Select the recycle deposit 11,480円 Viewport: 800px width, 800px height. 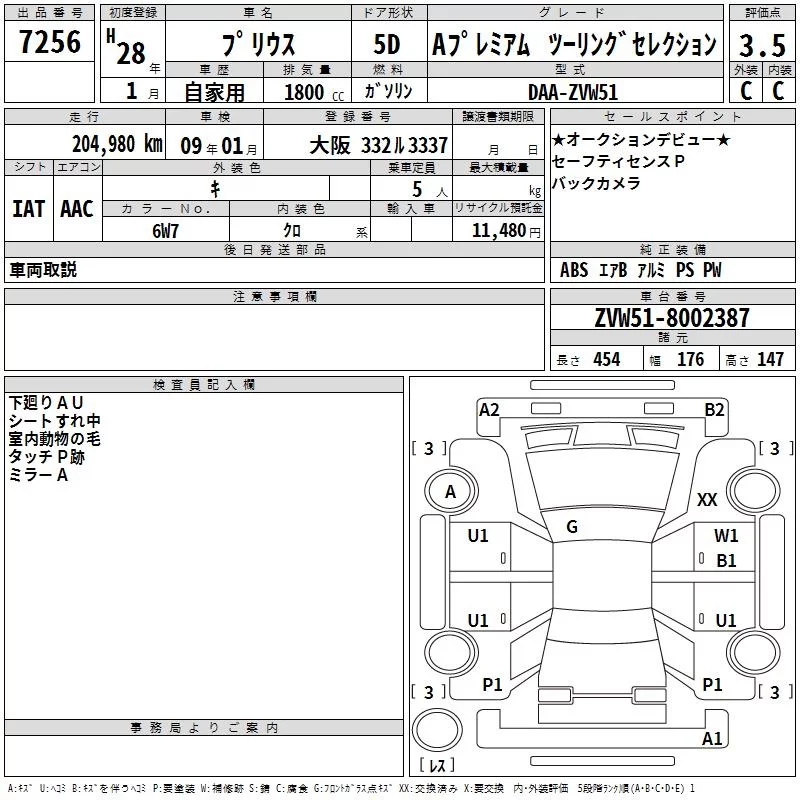click(506, 231)
